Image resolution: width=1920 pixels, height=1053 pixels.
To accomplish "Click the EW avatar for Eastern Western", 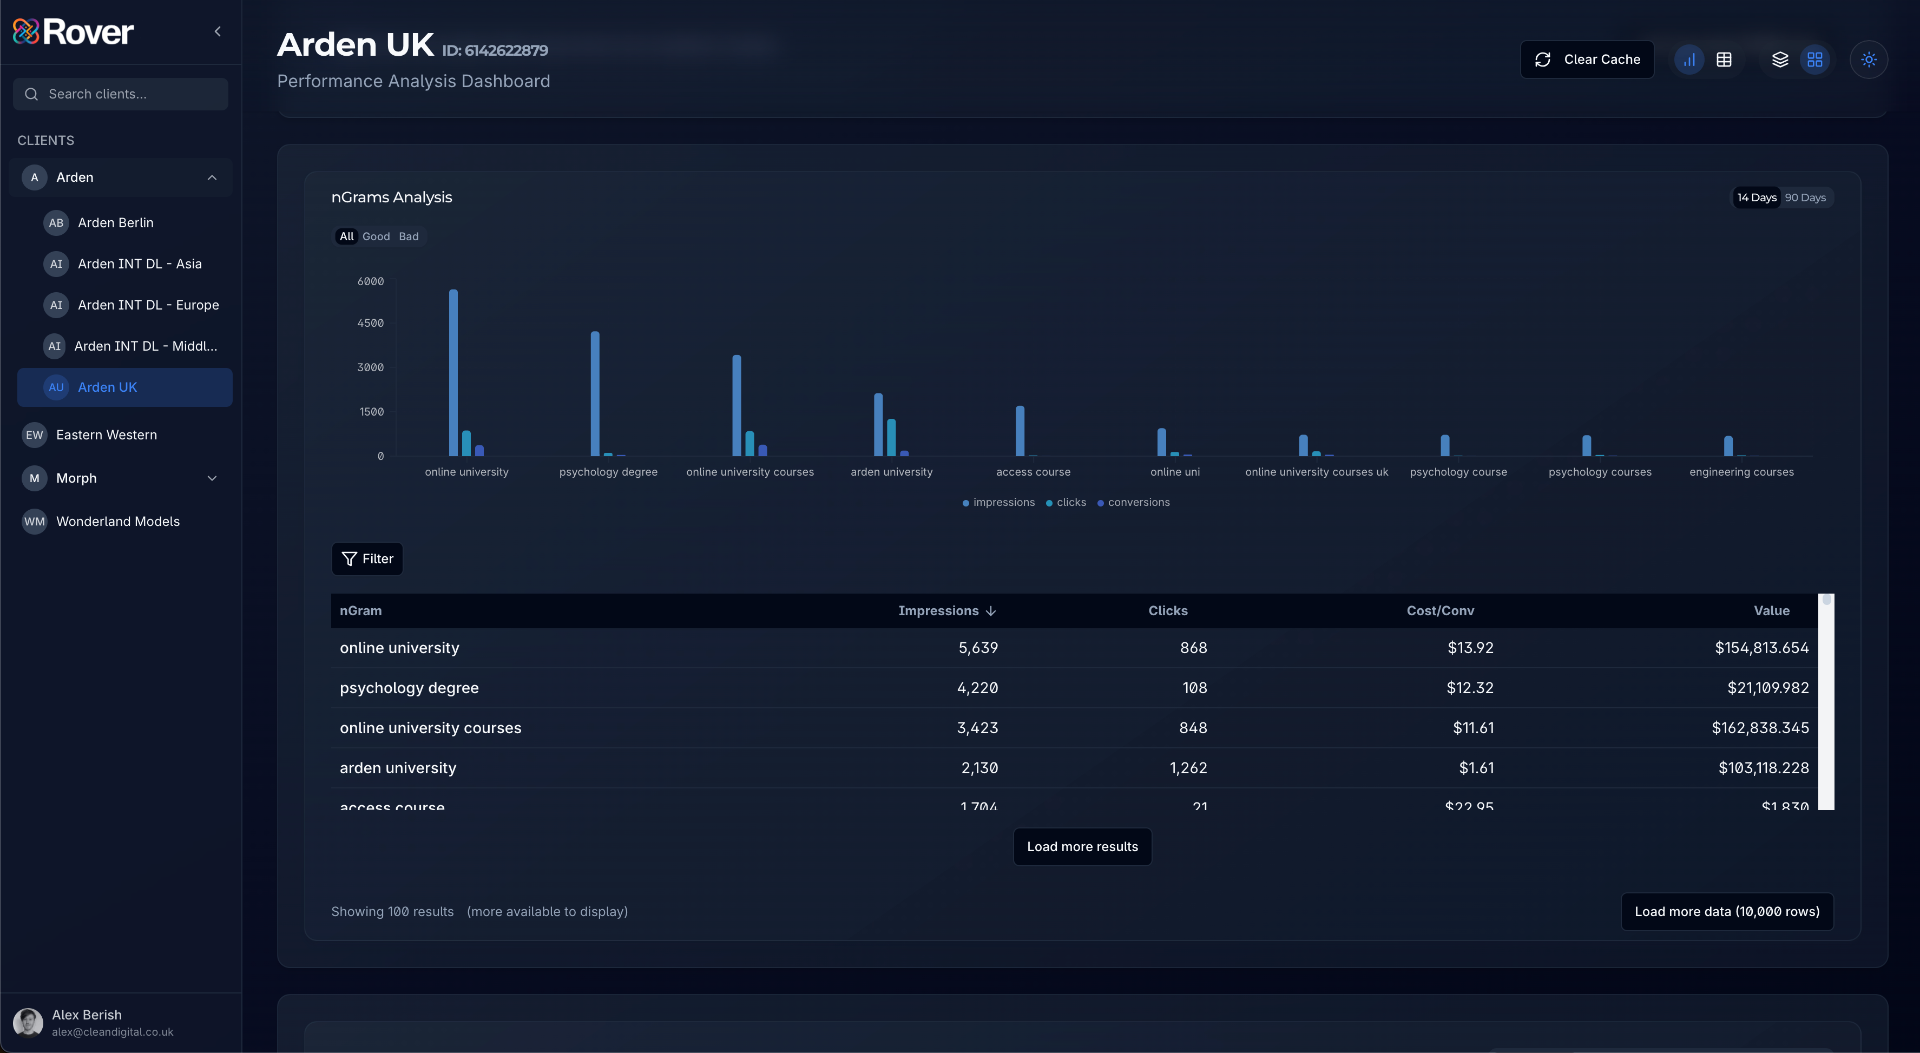I will point(35,435).
